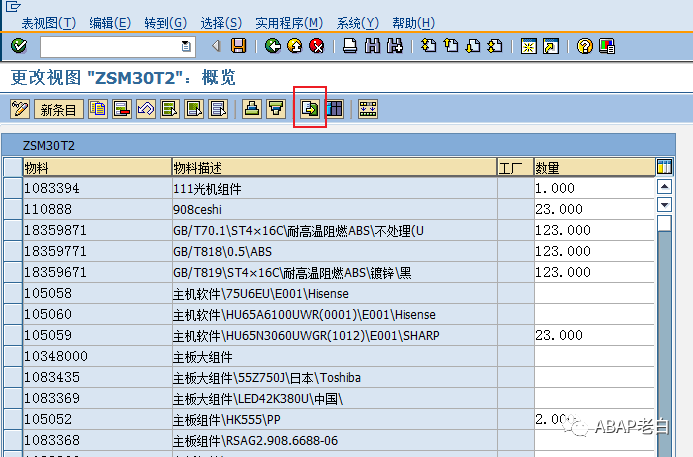
Task: Exit with the yellow up-arrow icon
Action: click(295, 46)
